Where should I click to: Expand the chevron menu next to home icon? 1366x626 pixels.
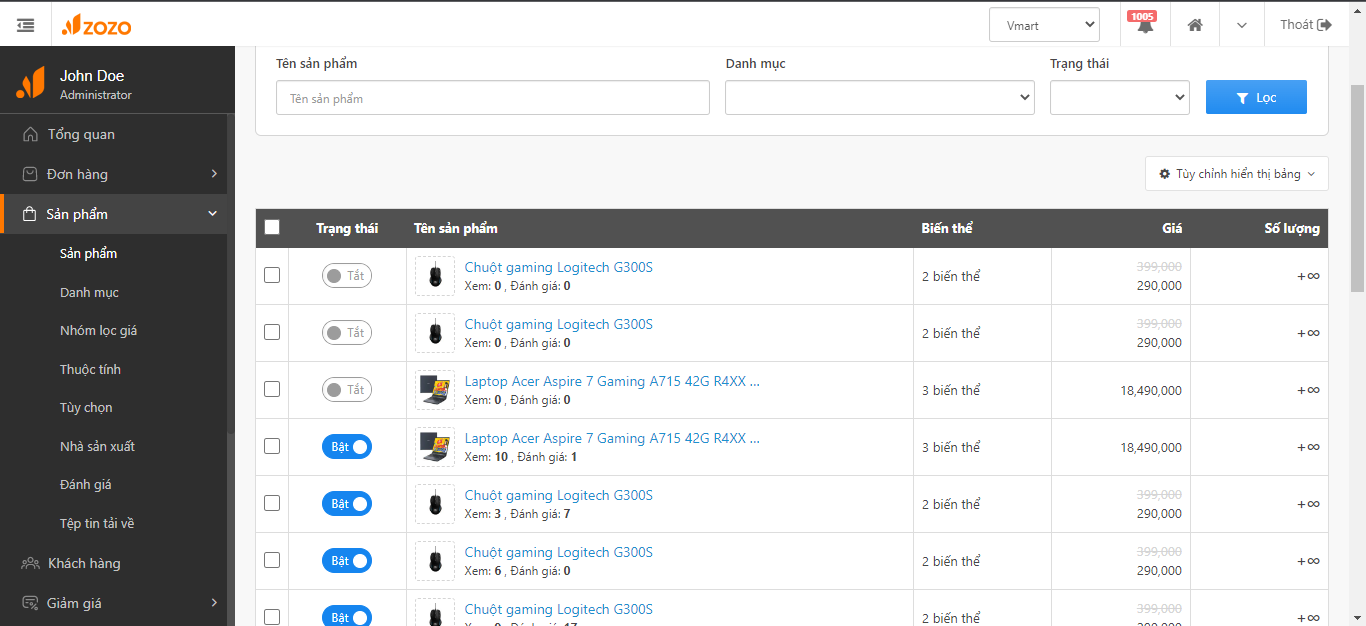[1242, 25]
